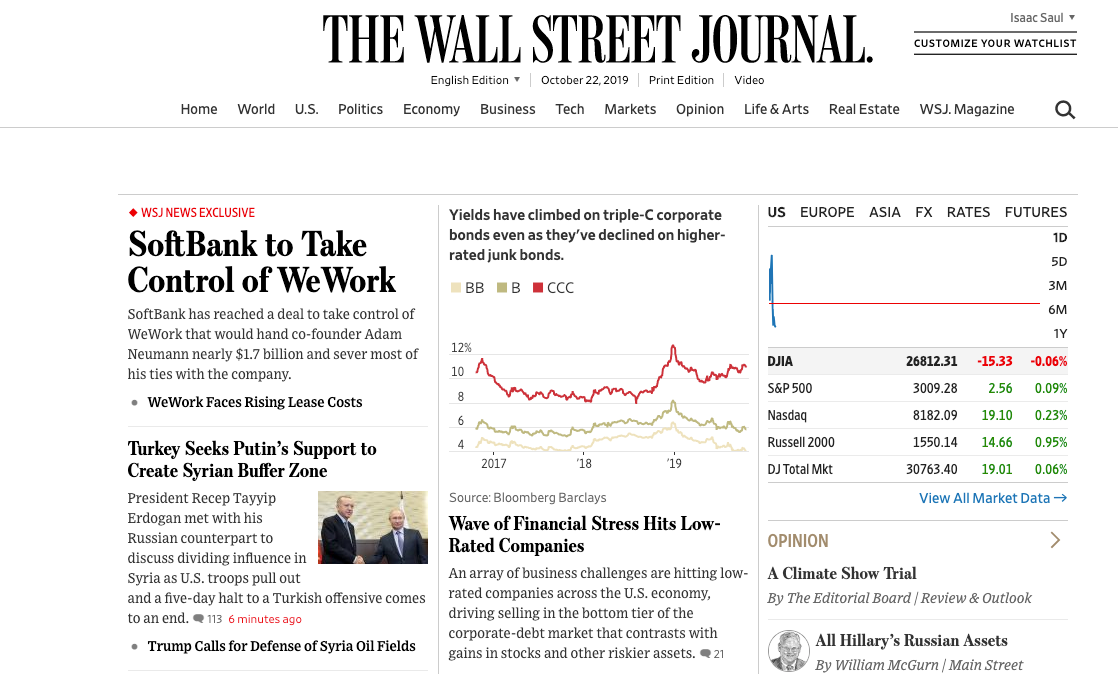Click the red WSJ News Exclusive diamond
Image resolution: width=1118 pixels, height=674 pixels.
pos(133,213)
